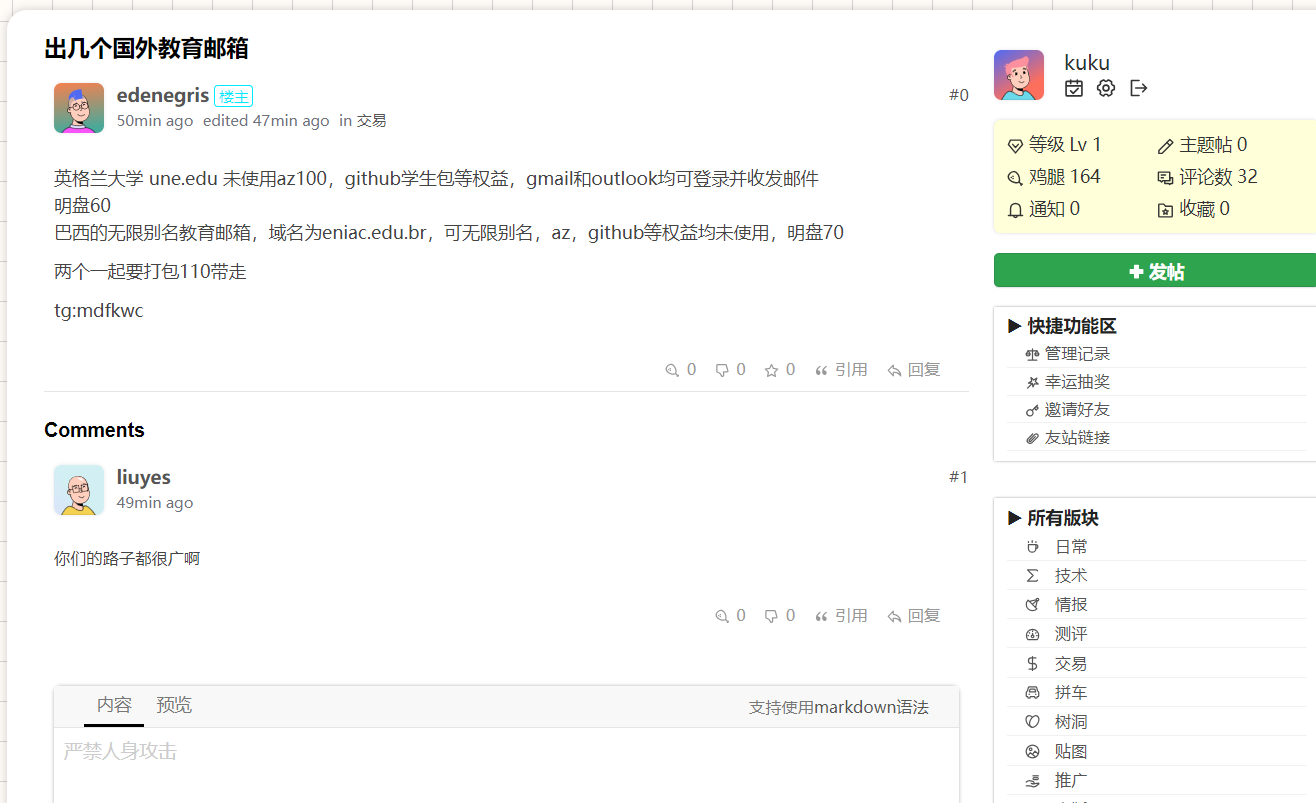Click comment text 你们的路子都很广啊
The height and width of the screenshot is (803, 1316).
[127, 559]
